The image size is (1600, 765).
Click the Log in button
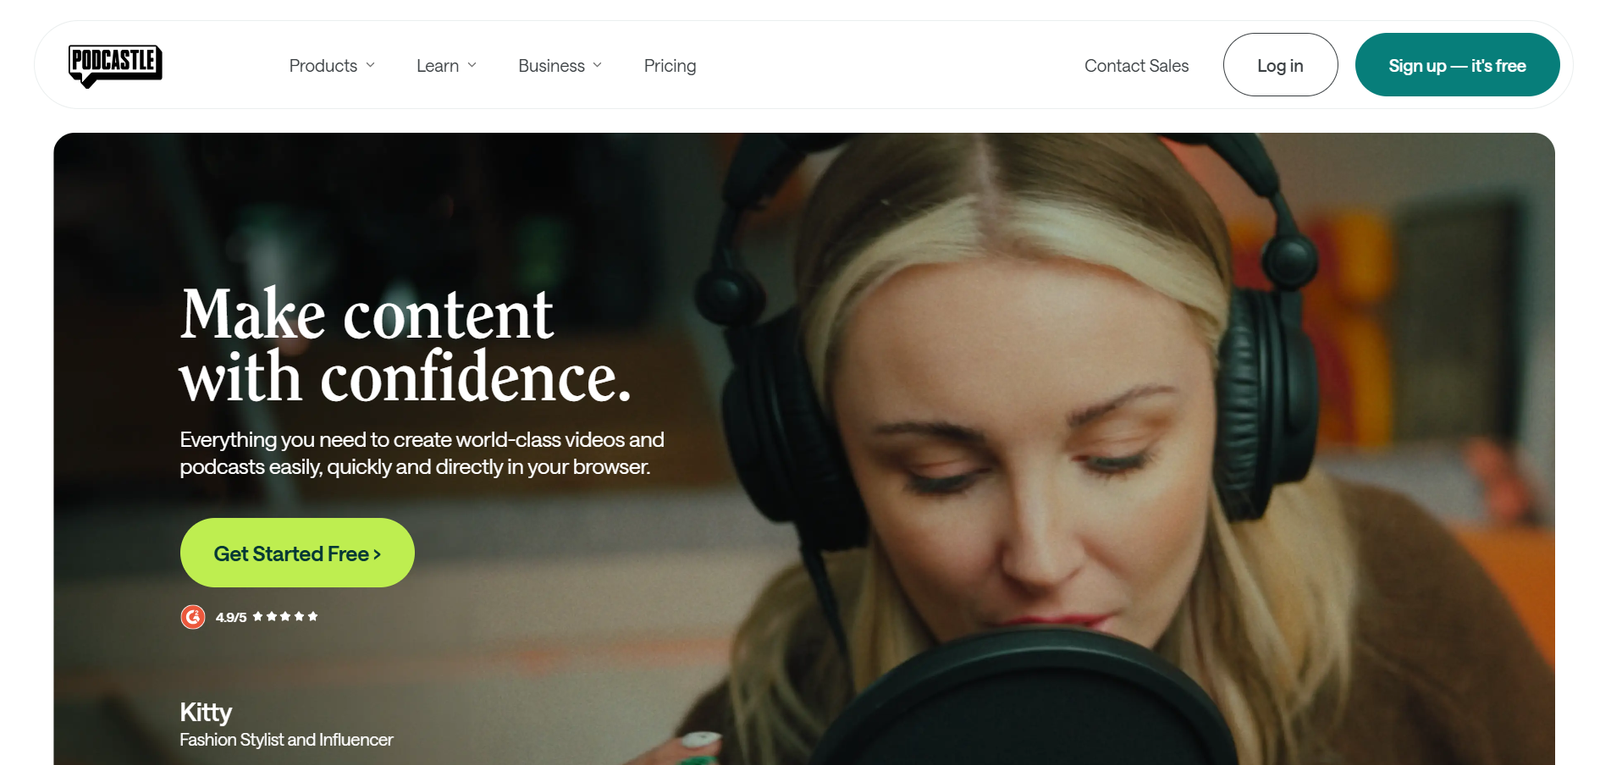1280,65
